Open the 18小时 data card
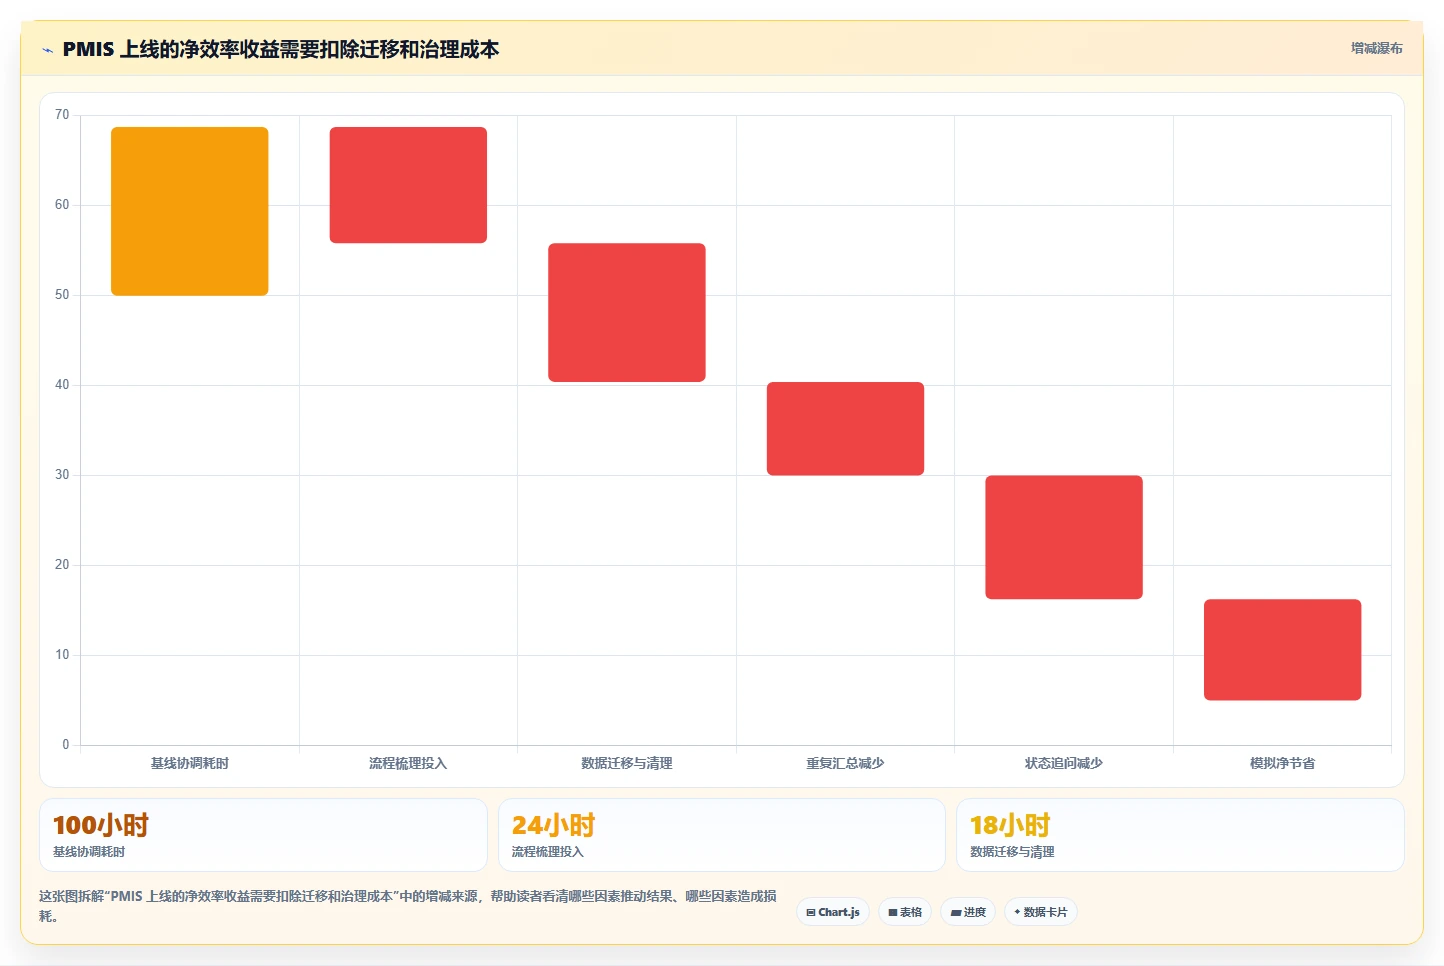1444x966 pixels. [x=1180, y=835]
